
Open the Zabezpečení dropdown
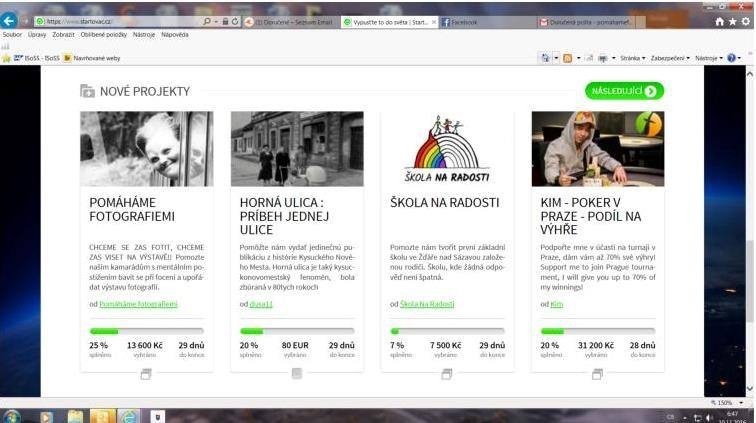(670, 58)
